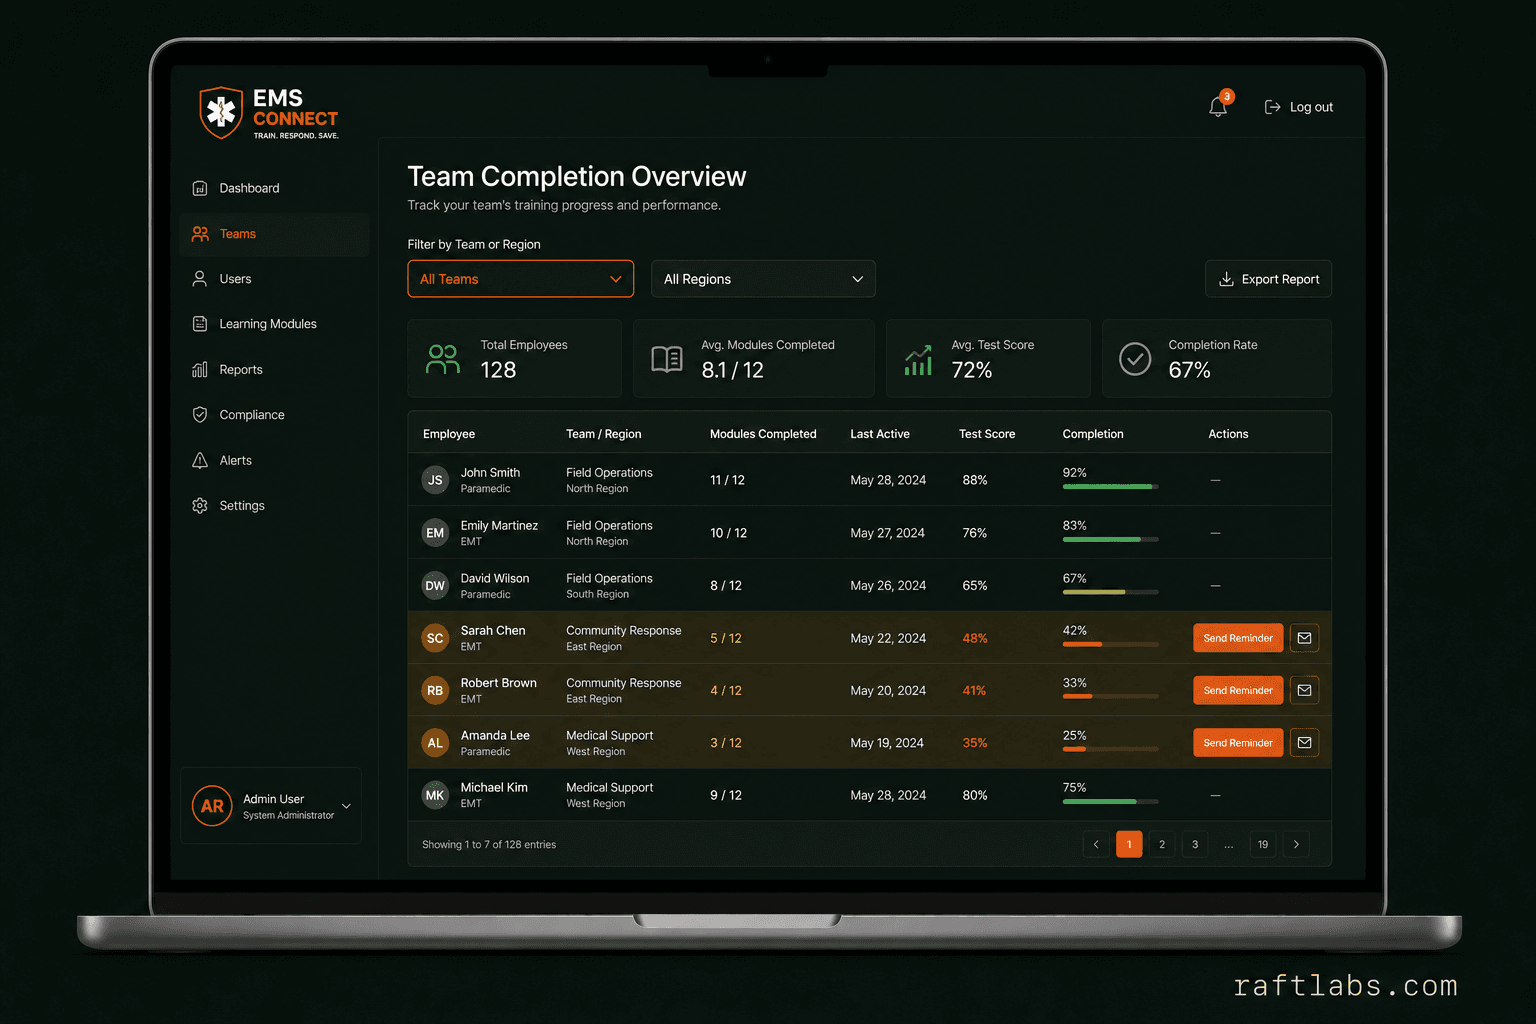Open Compliance in the sidebar

(x=274, y=415)
